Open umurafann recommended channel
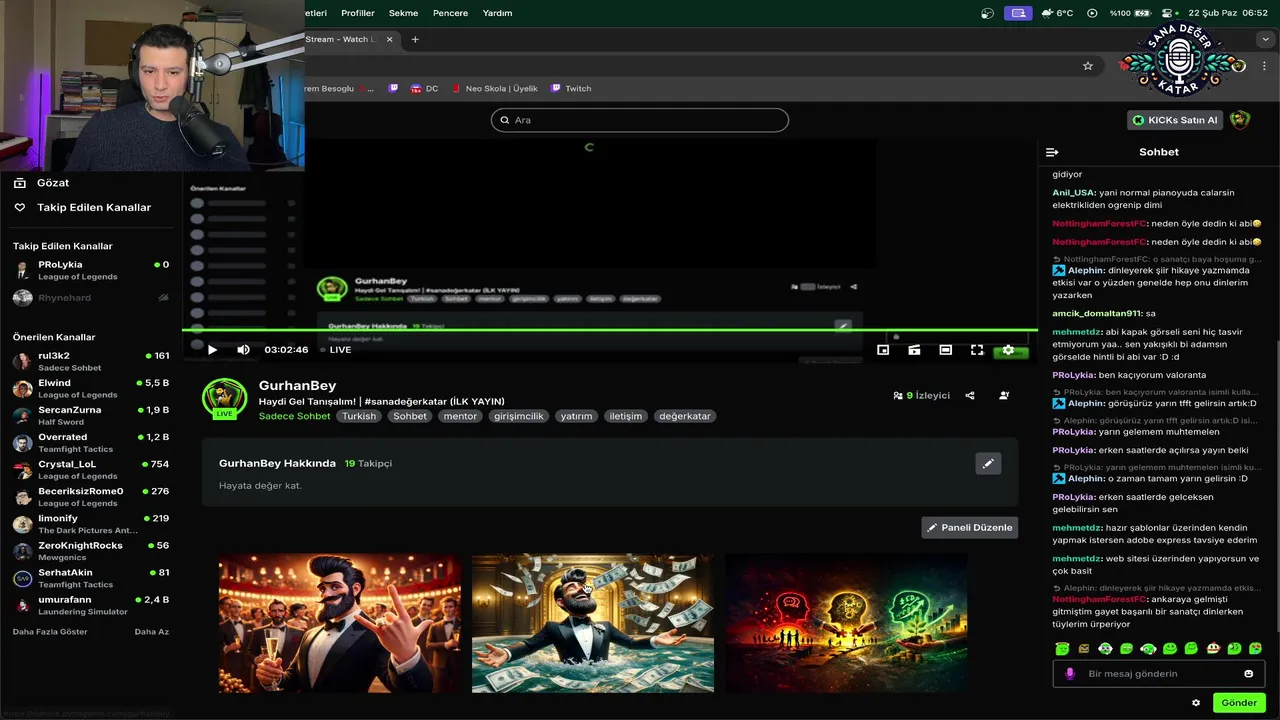 (x=90, y=605)
